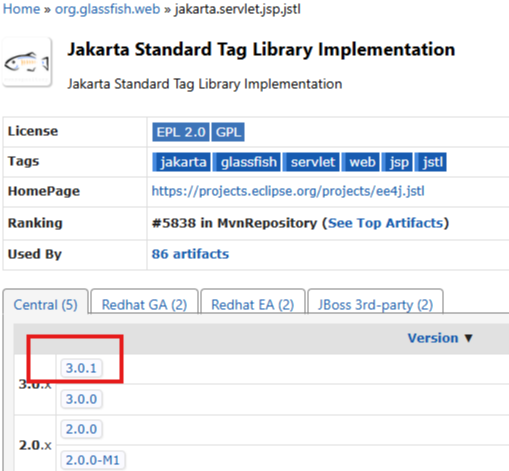The height and width of the screenshot is (471, 509).
Task: Click the License row label
Action: [33, 131]
